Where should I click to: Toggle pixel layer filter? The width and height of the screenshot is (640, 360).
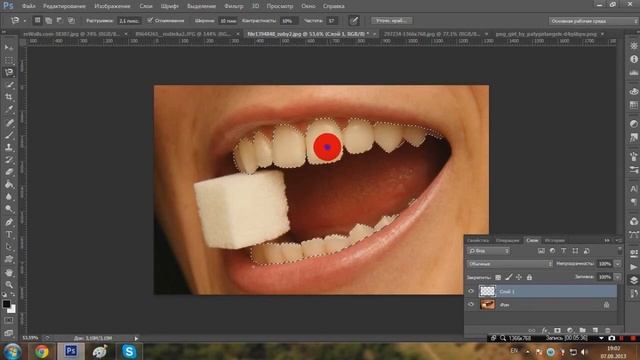pos(541,251)
